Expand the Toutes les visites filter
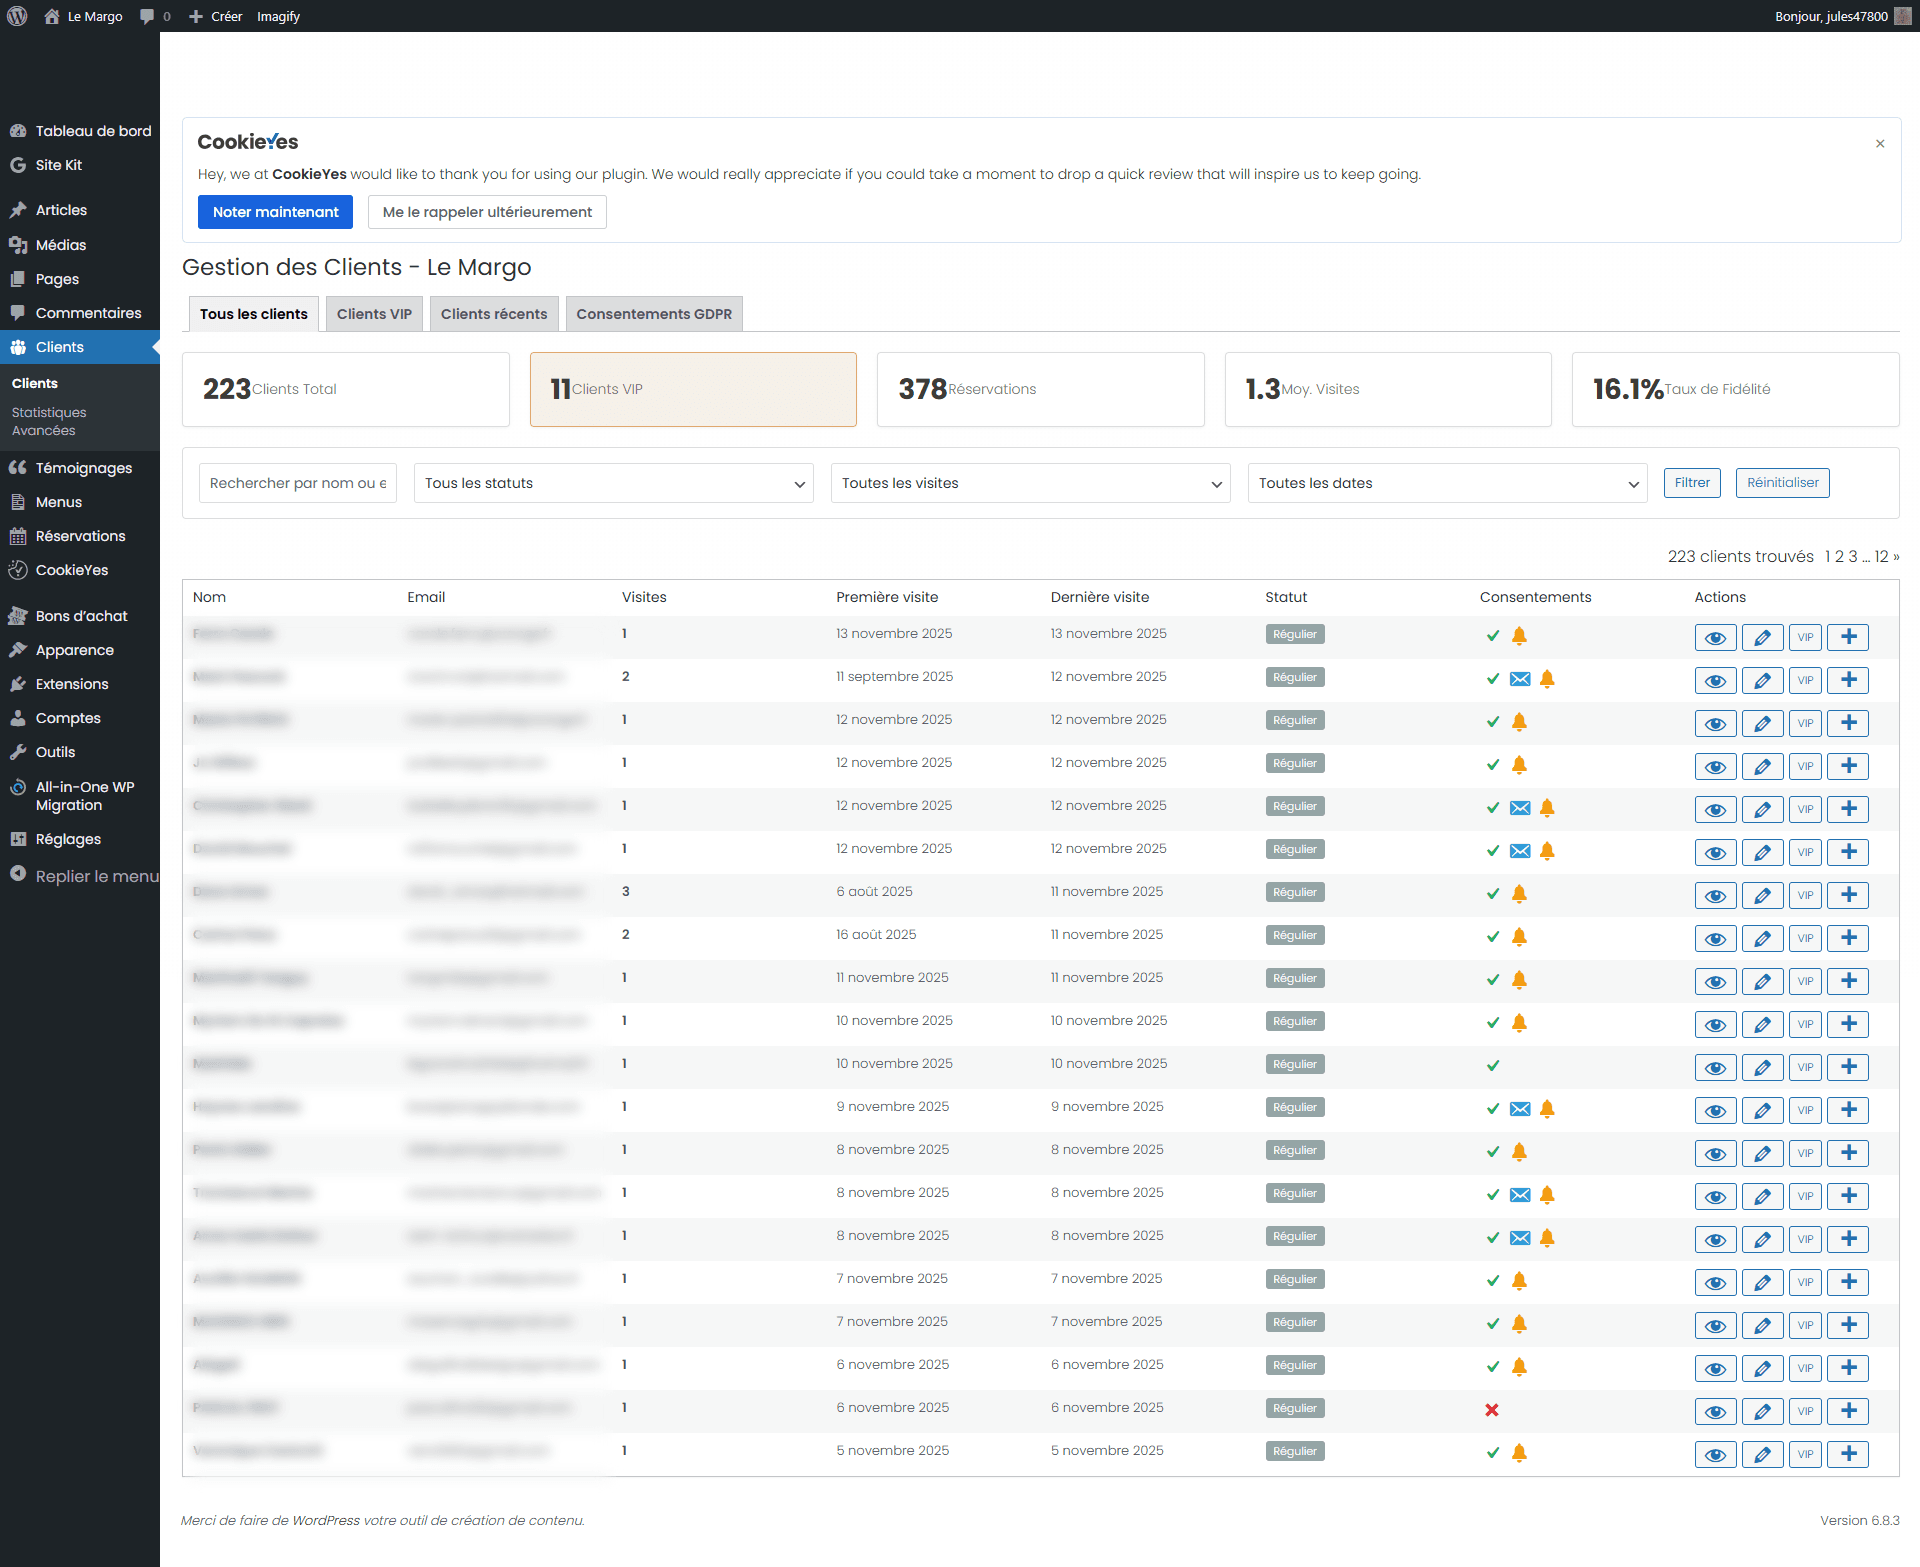Viewport: 1920px width, 1567px height. 1030,483
